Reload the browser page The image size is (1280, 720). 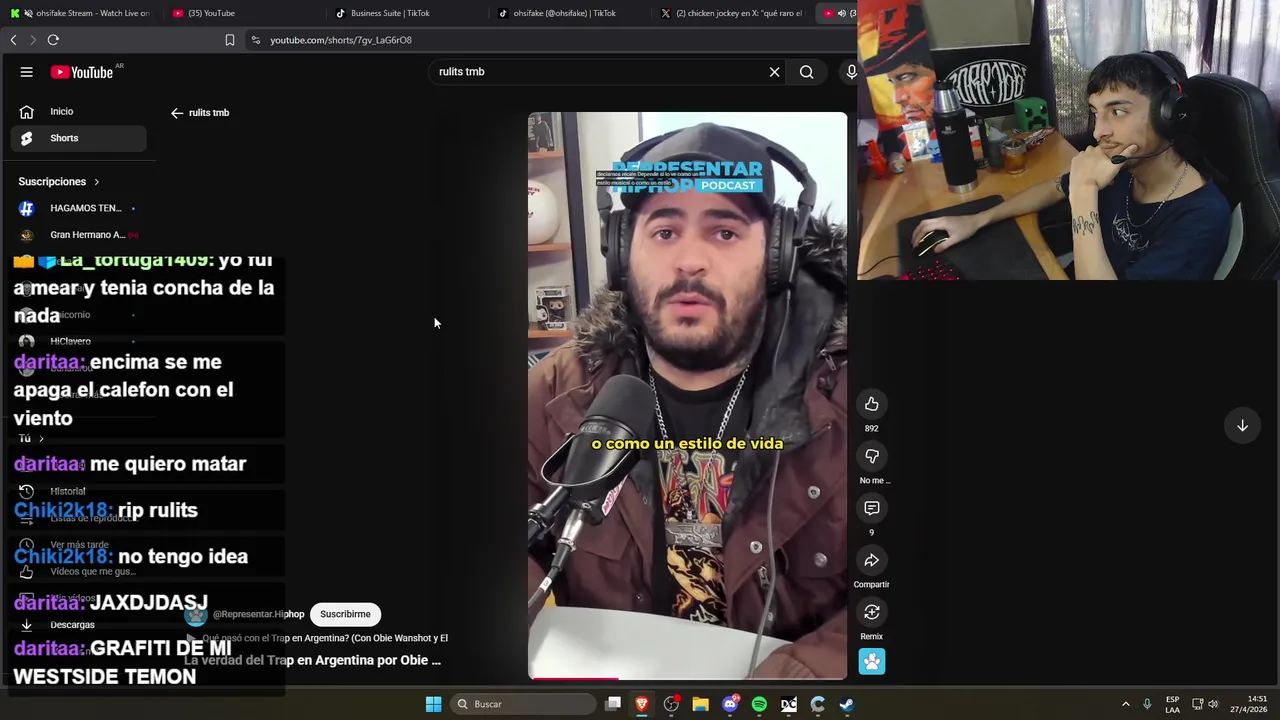pos(53,40)
